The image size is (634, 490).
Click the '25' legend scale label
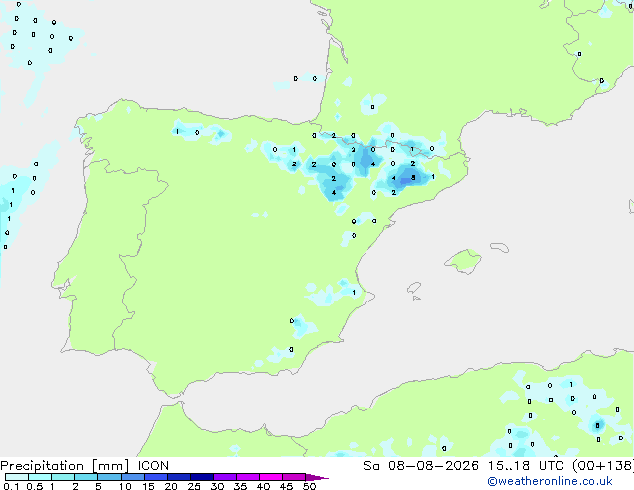tap(194, 486)
